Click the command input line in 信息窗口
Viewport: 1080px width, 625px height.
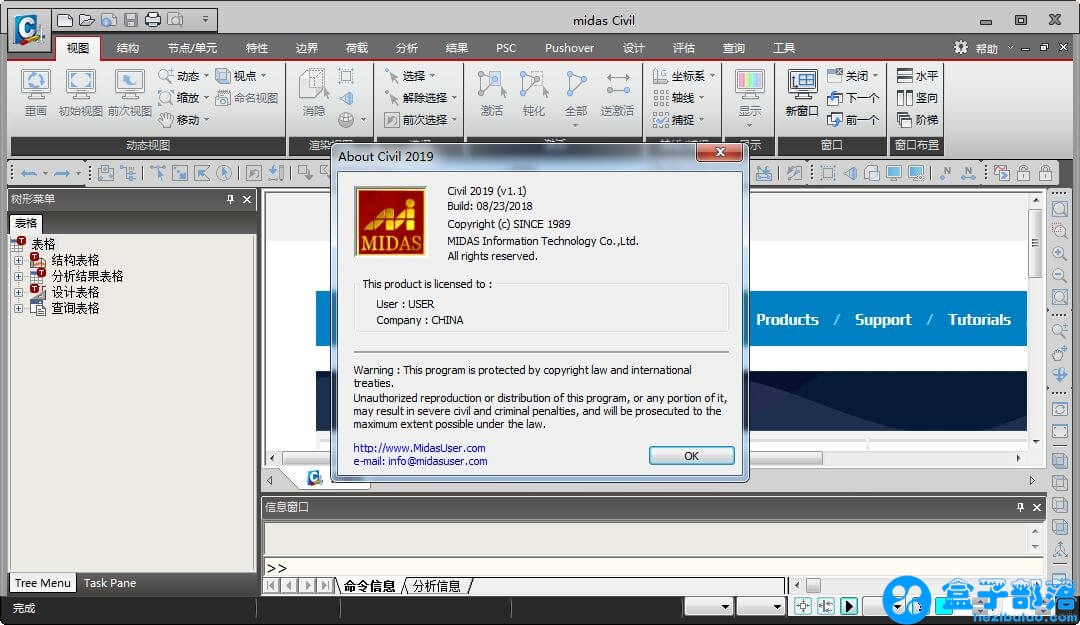pos(654,568)
